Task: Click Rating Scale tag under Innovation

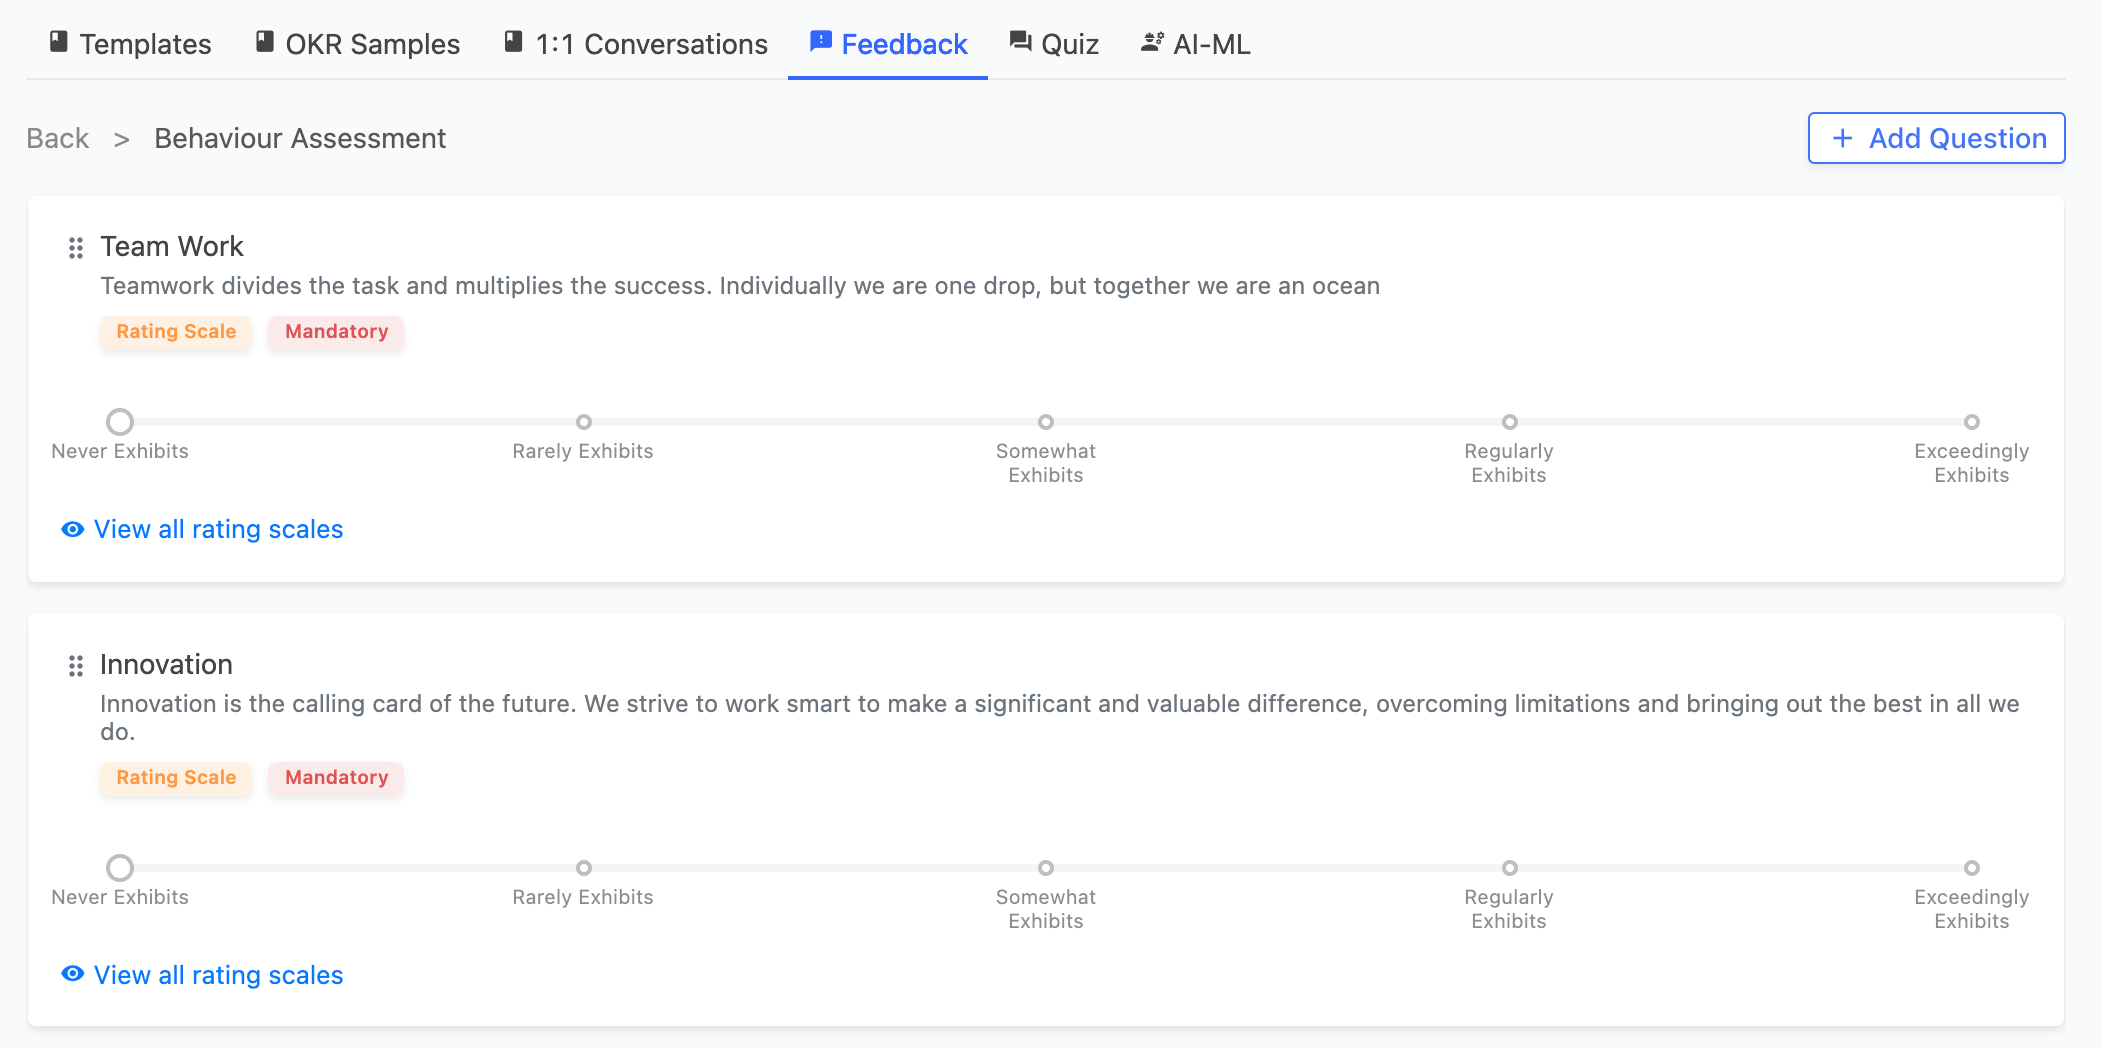Action: click(176, 778)
